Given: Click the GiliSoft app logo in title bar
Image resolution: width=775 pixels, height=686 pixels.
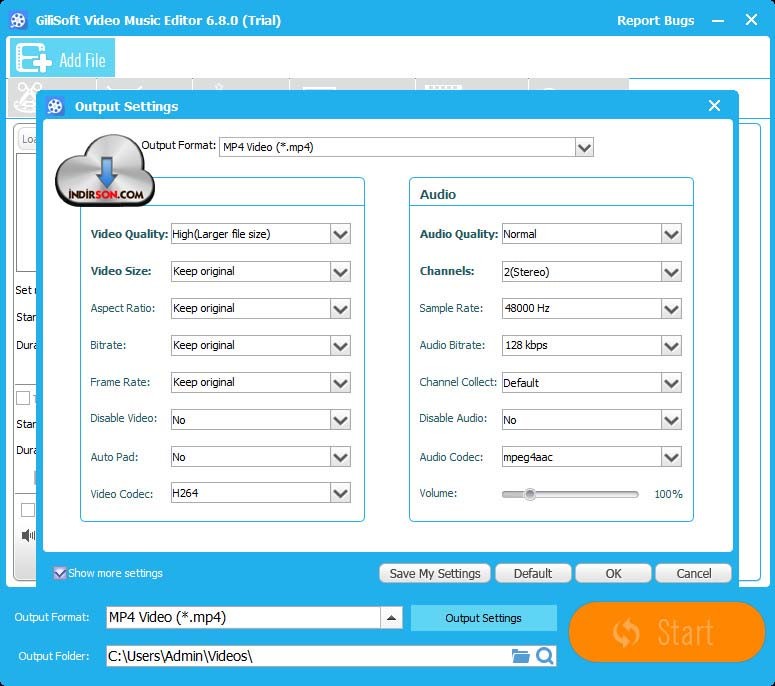Looking at the screenshot, I should [x=18, y=20].
